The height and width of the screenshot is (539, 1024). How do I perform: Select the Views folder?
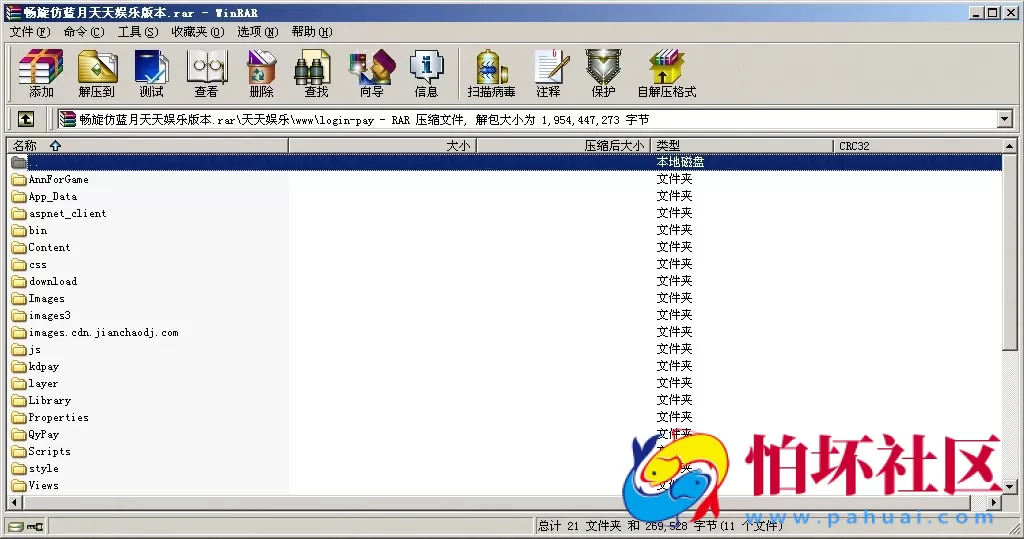tap(35, 485)
